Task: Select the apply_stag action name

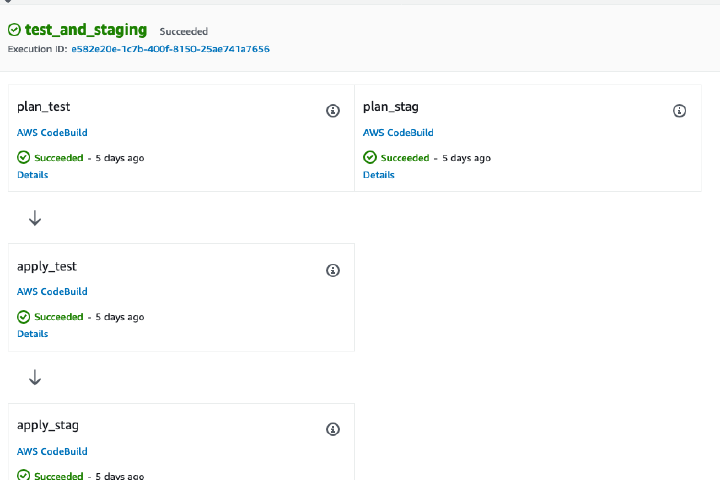Action: click(x=47, y=425)
